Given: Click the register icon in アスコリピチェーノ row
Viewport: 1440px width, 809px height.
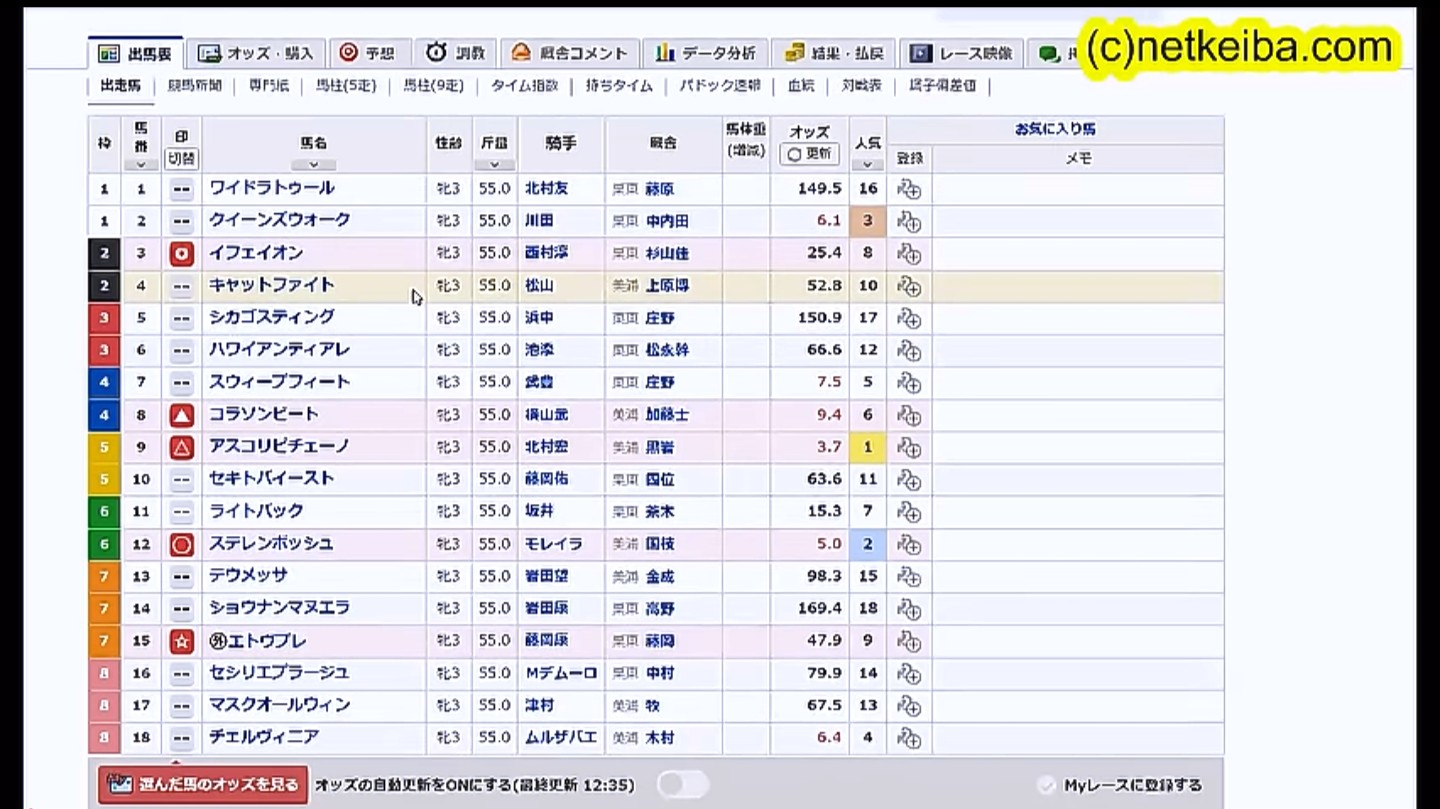Looking at the screenshot, I should click(908, 447).
